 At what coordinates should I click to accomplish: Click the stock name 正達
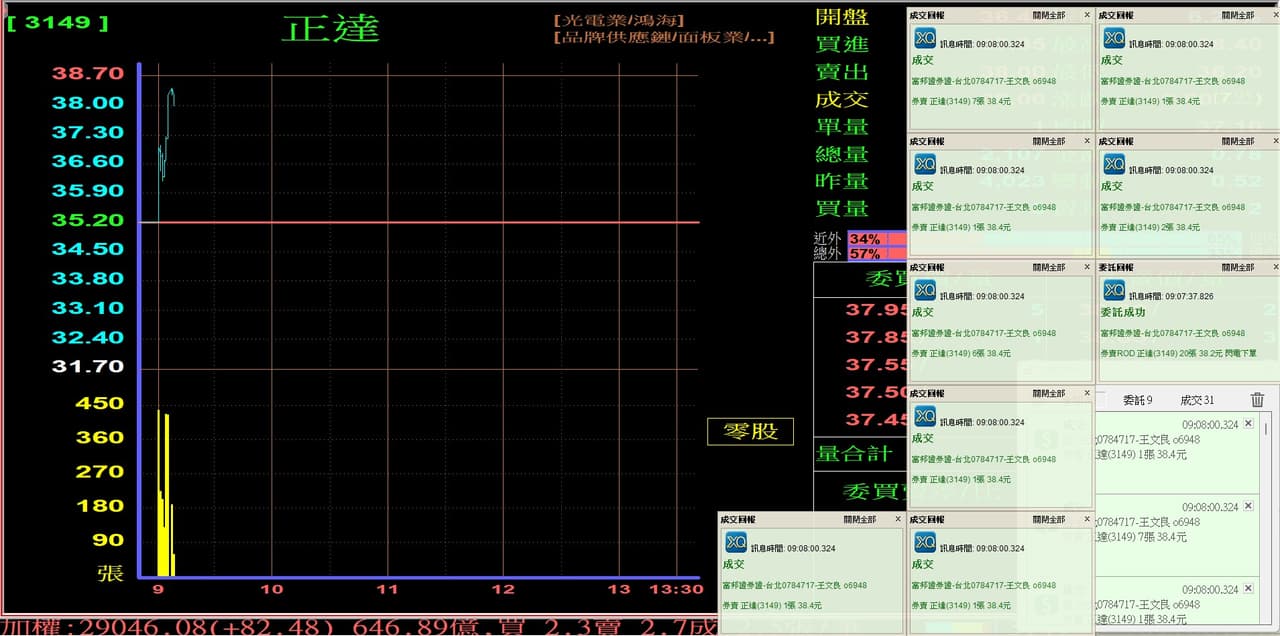click(330, 28)
